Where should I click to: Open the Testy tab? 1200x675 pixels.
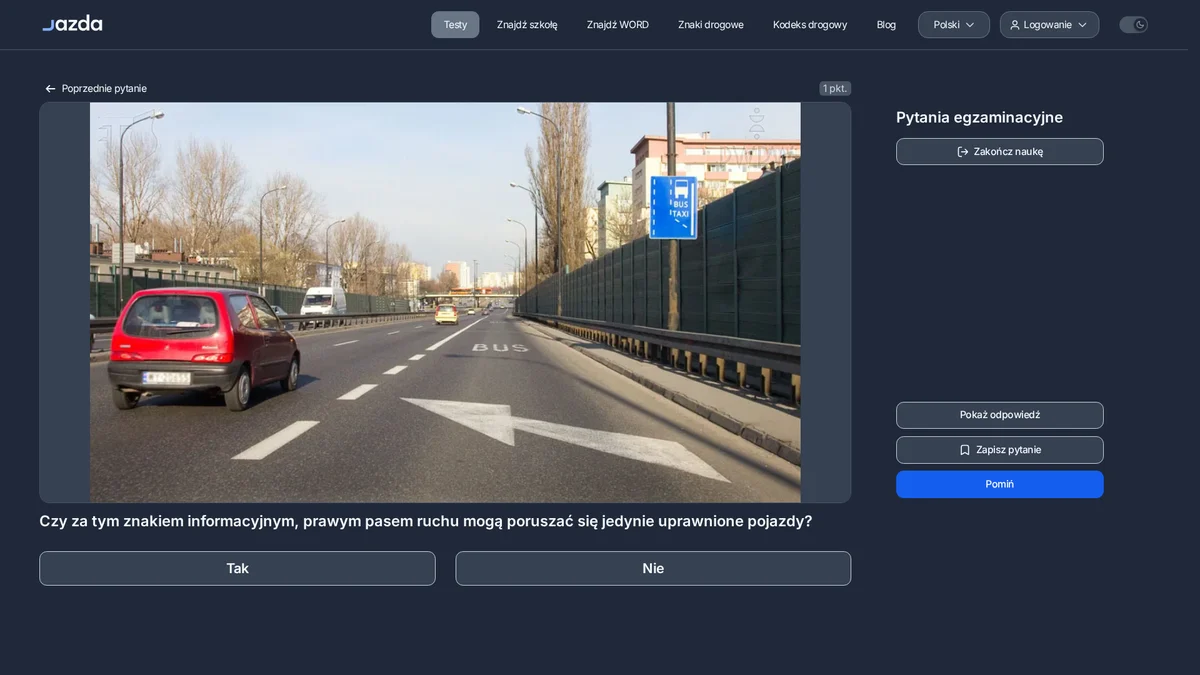(x=455, y=25)
